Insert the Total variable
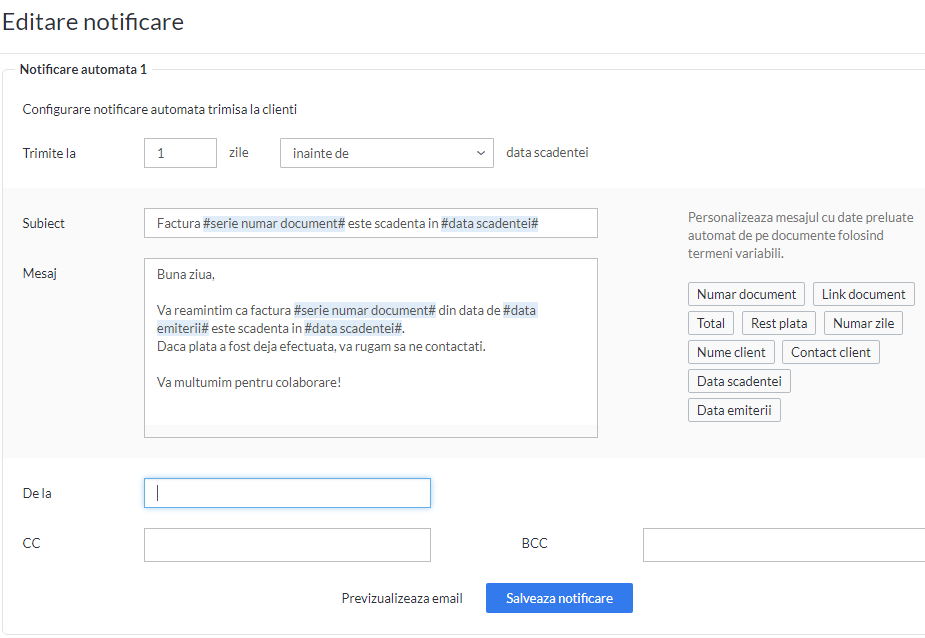925x638 pixels. [x=711, y=323]
